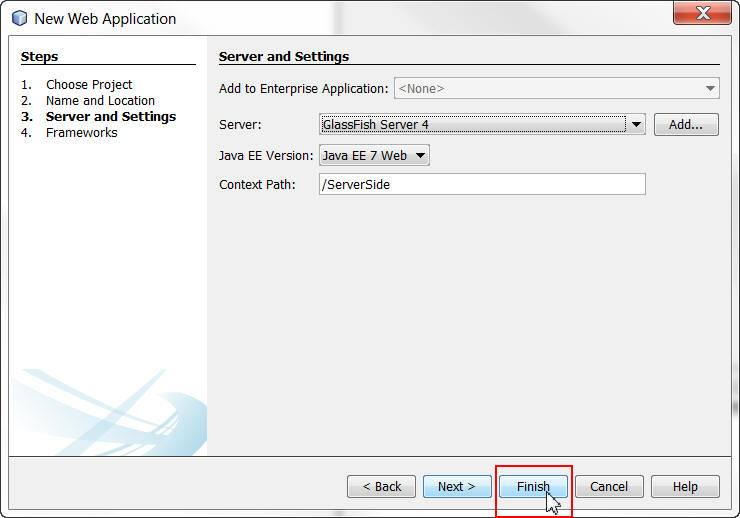Select the Name and Location step
Image resolution: width=740 pixels, height=518 pixels.
(x=100, y=100)
